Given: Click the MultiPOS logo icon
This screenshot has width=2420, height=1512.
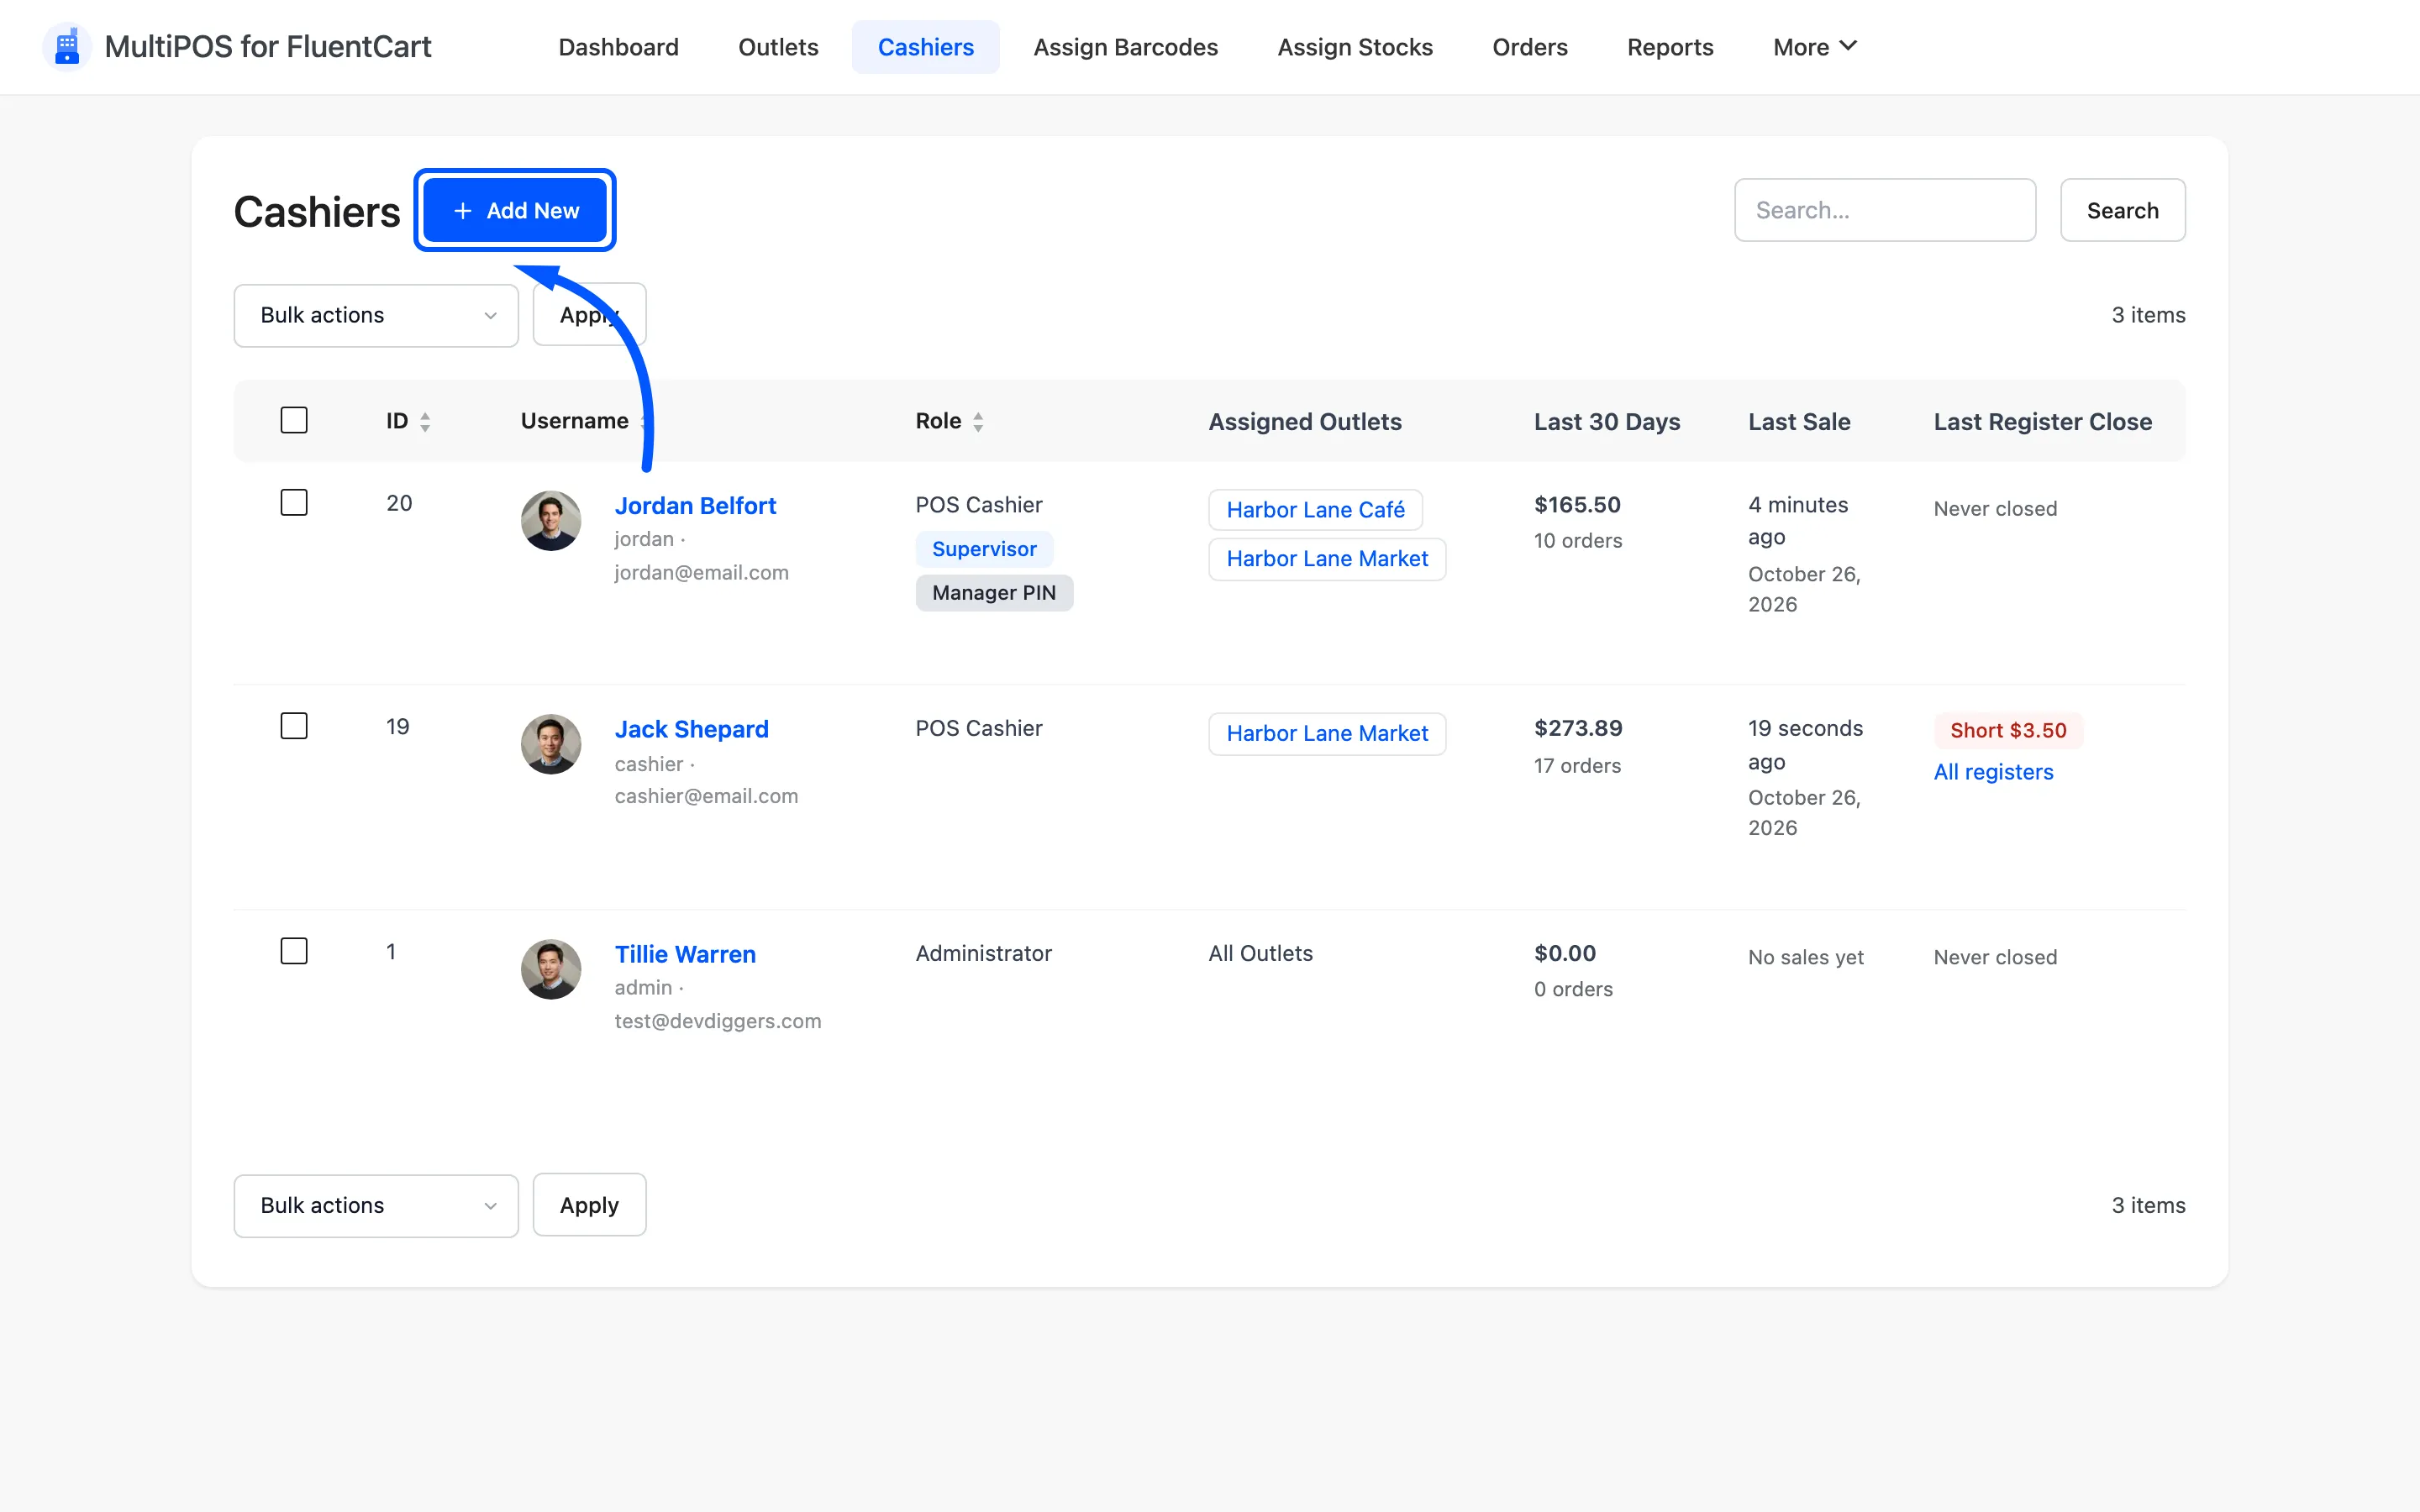Looking at the screenshot, I should [67, 47].
